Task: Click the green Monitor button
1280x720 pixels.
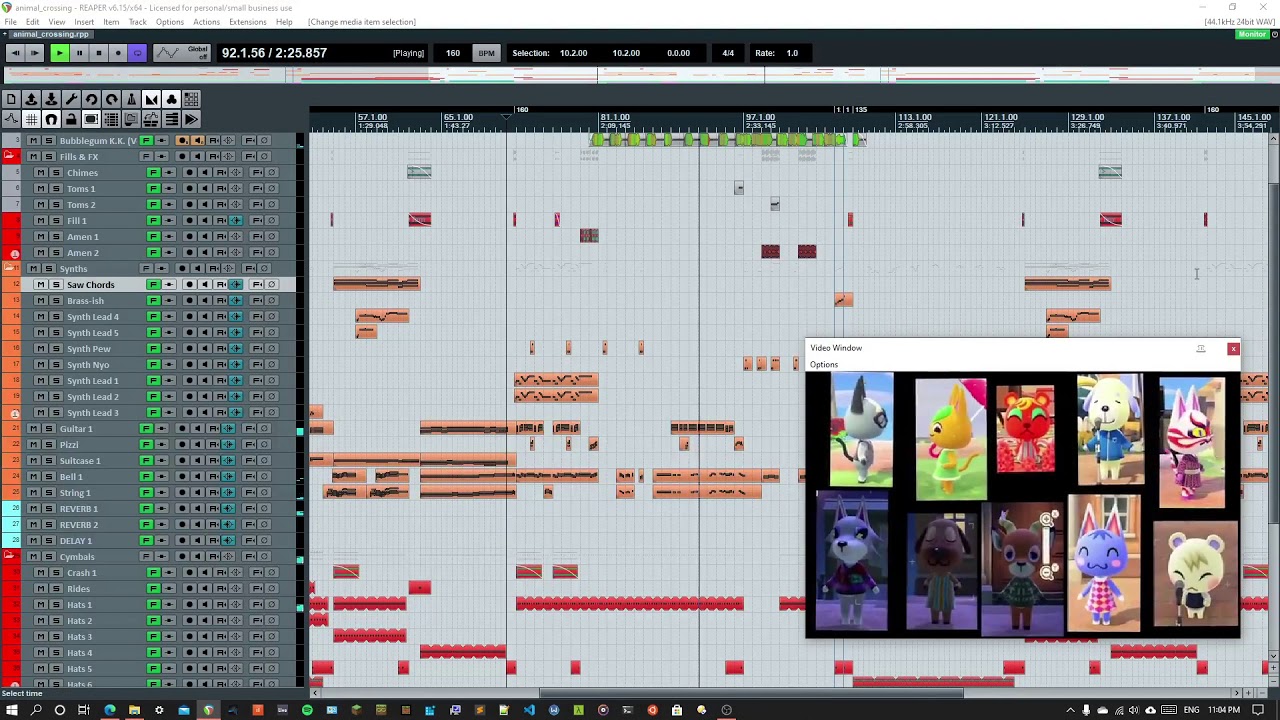Action: pos(1252,34)
